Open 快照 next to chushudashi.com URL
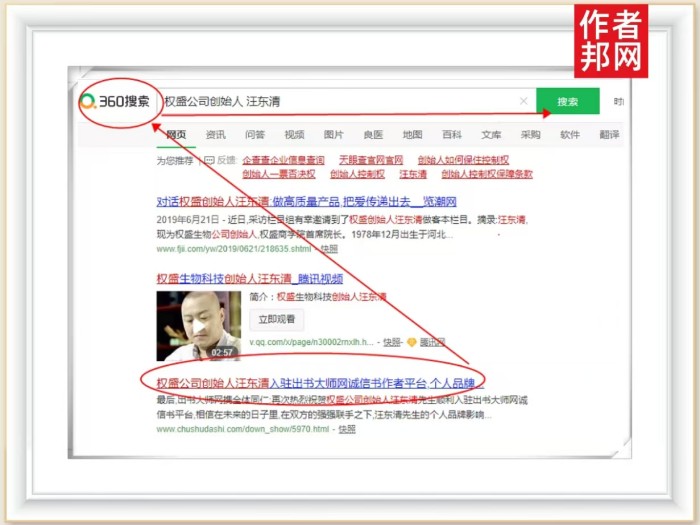This screenshot has width=700, height=525. click(x=346, y=429)
